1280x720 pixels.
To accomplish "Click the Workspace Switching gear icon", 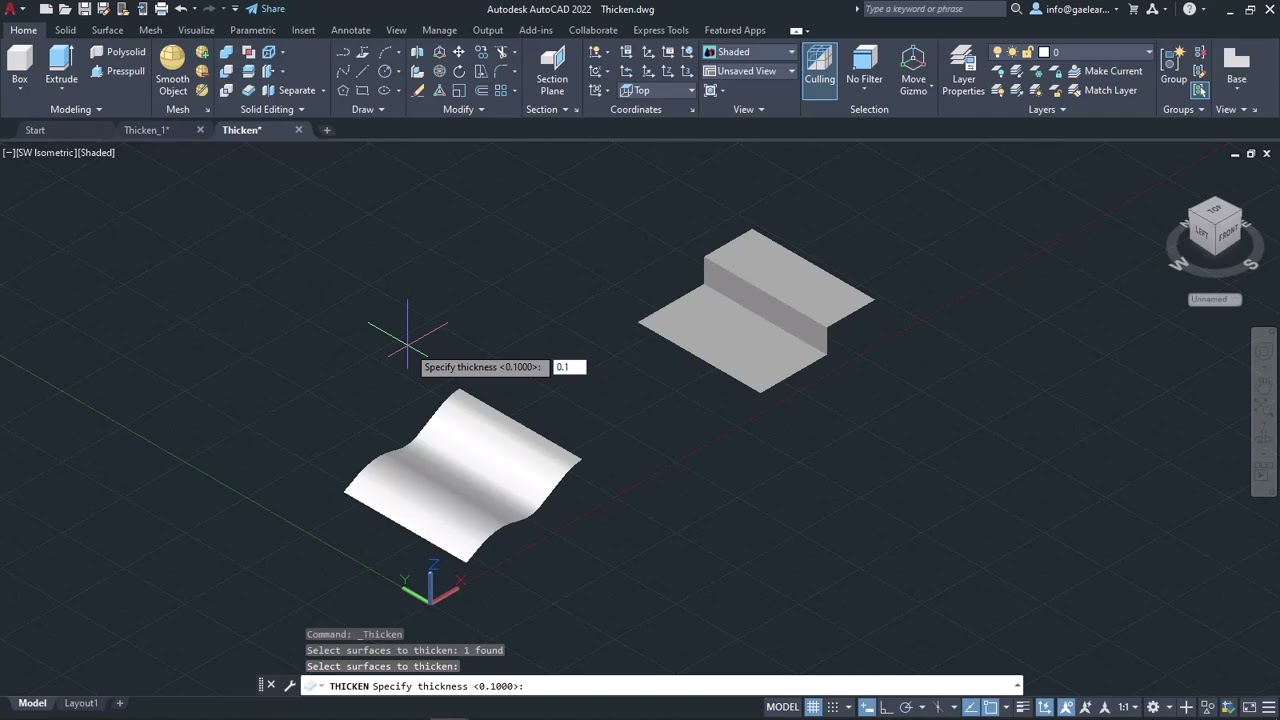I will tap(1153, 707).
